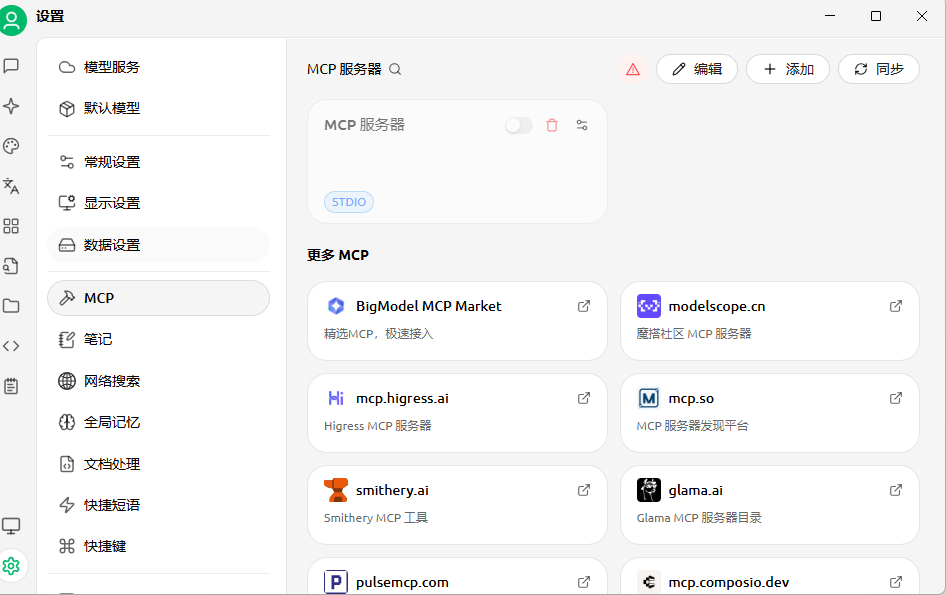Open mcp.higress.ai external link icon
Screen dimensions: 946x595
click(x=583, y=398)
